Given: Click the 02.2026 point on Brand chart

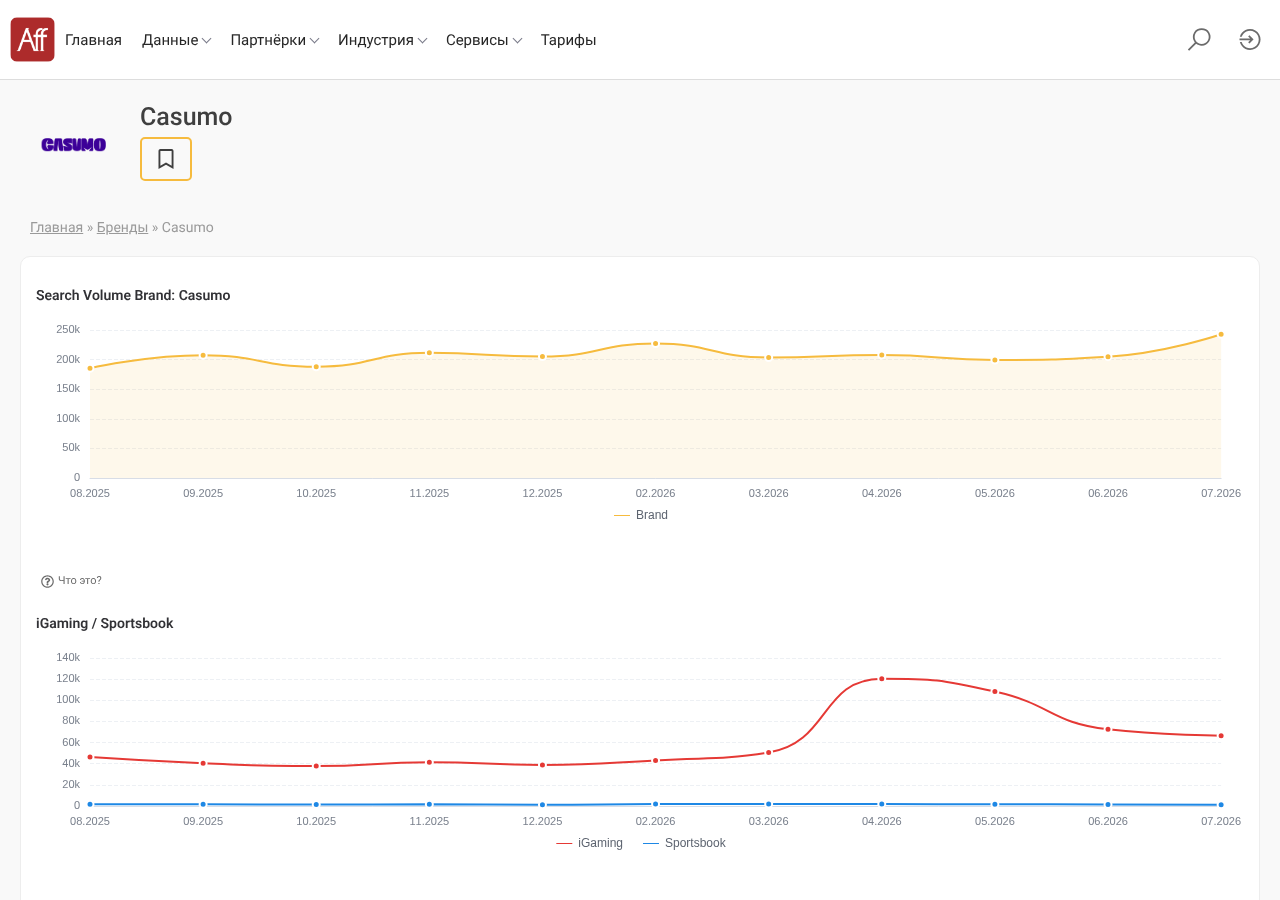Looking at the screenshot, I should (x=656, y=343).
